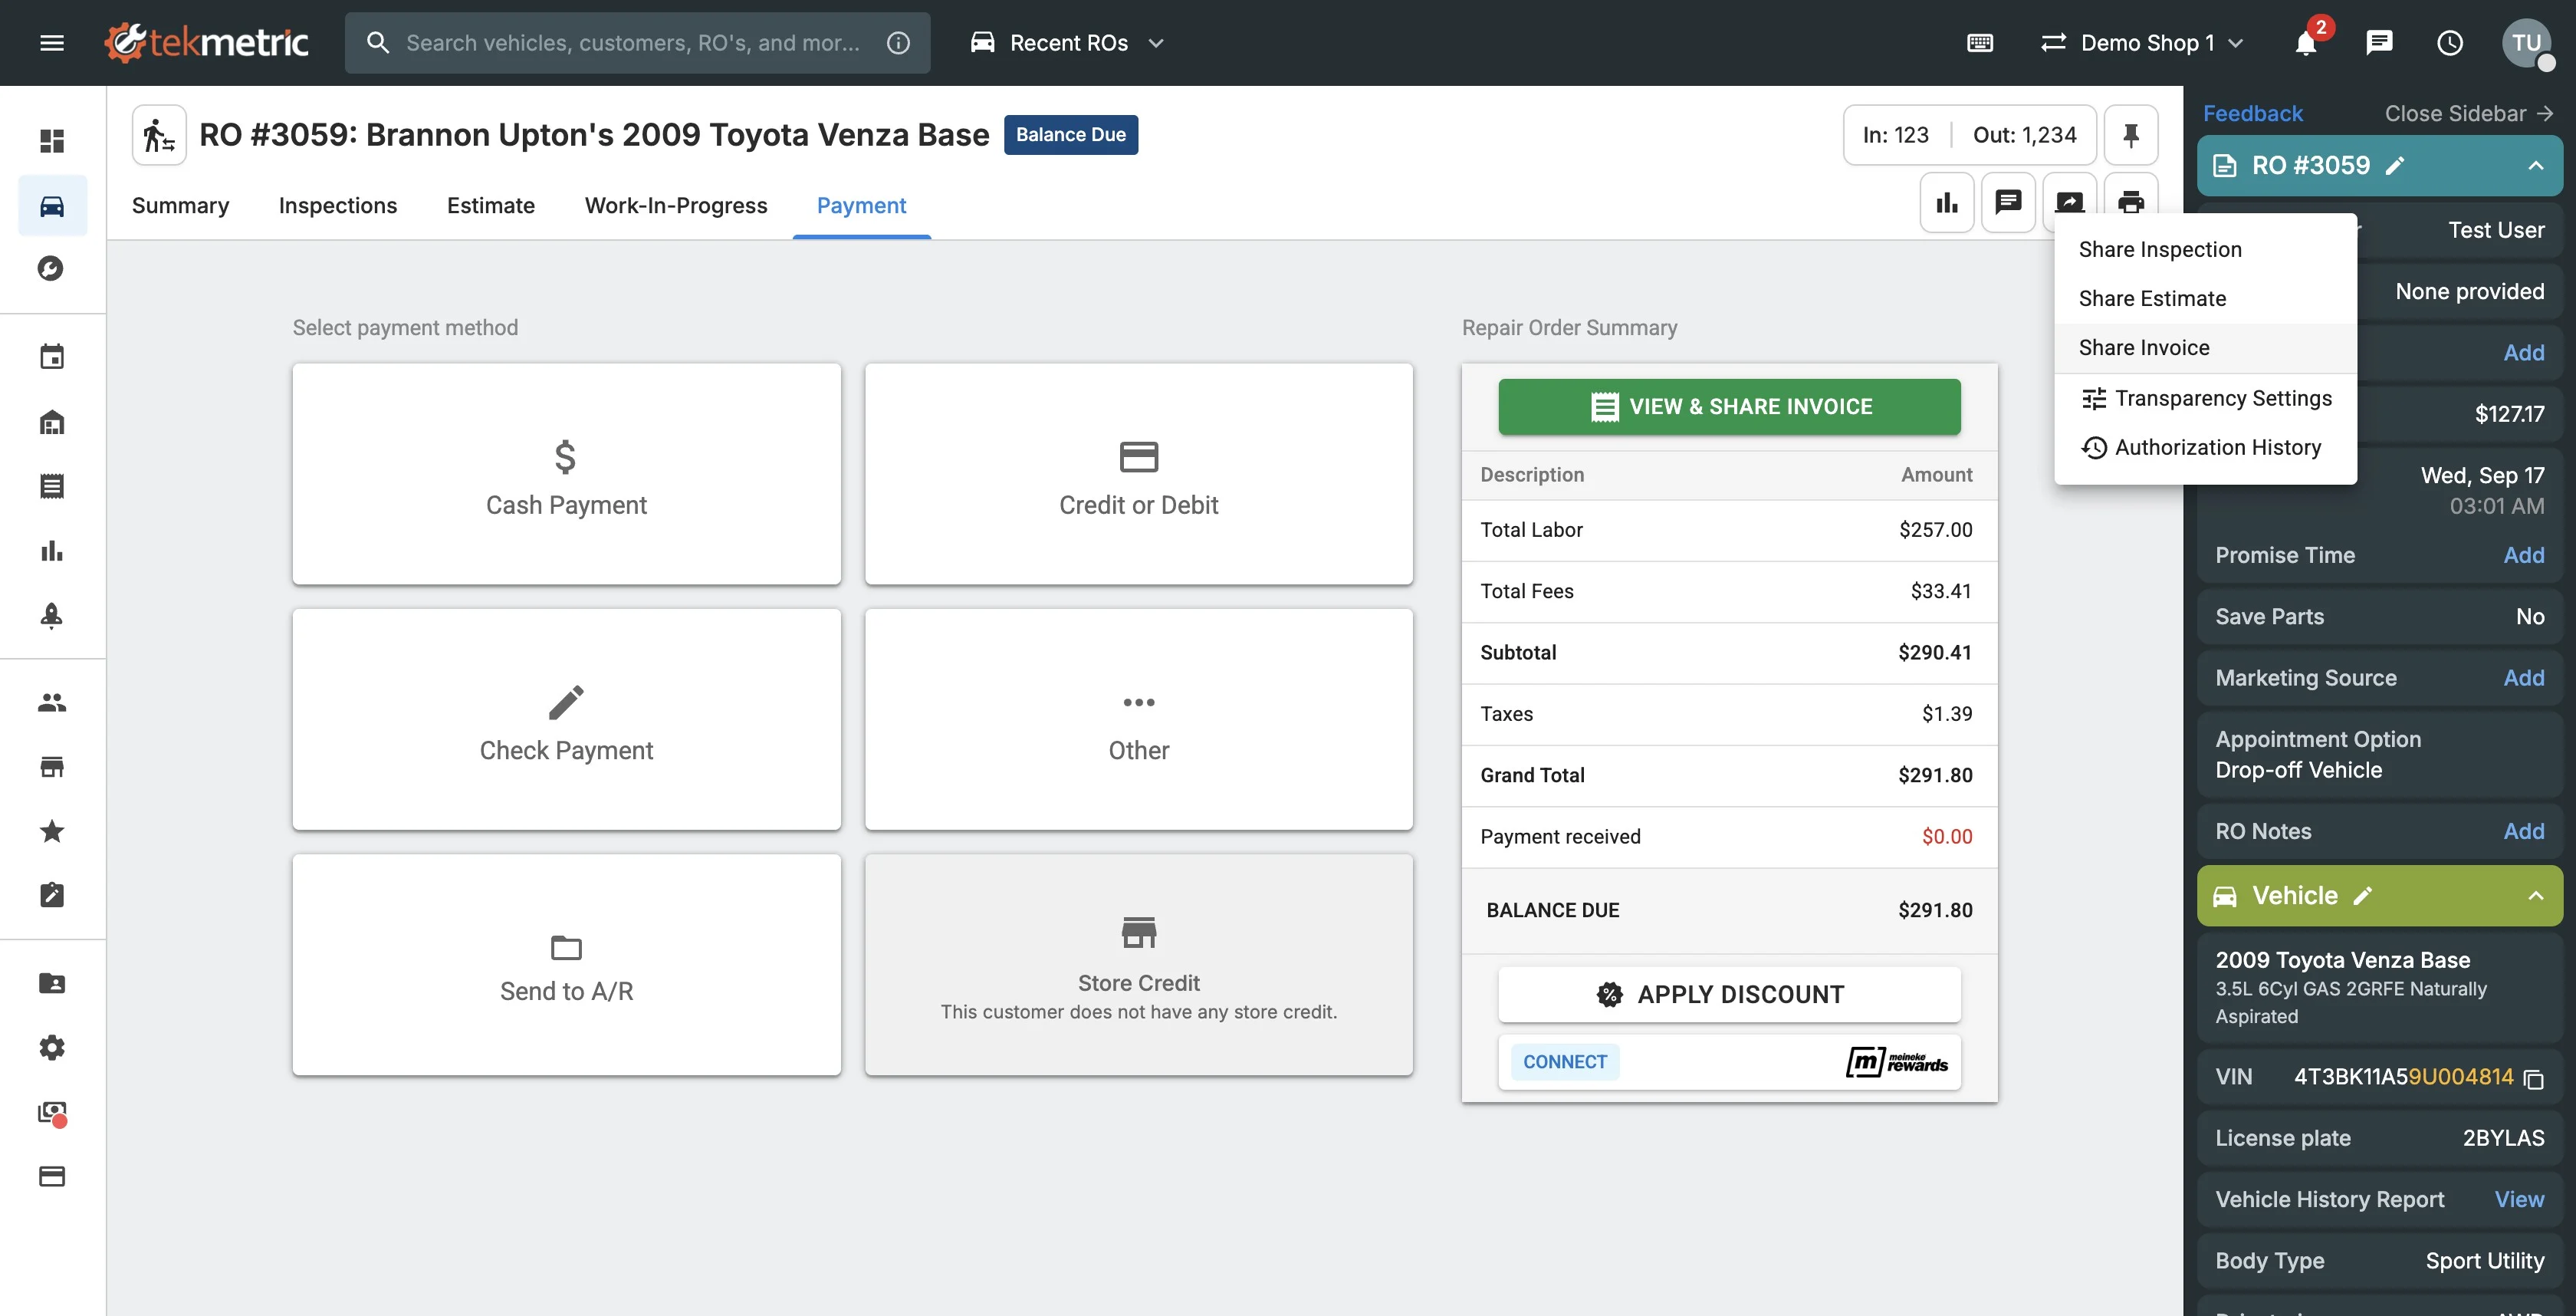Pin the repair order with pushpin icon
The width and height of the screenshot is (2576, 1316).
pos(2130,135)
